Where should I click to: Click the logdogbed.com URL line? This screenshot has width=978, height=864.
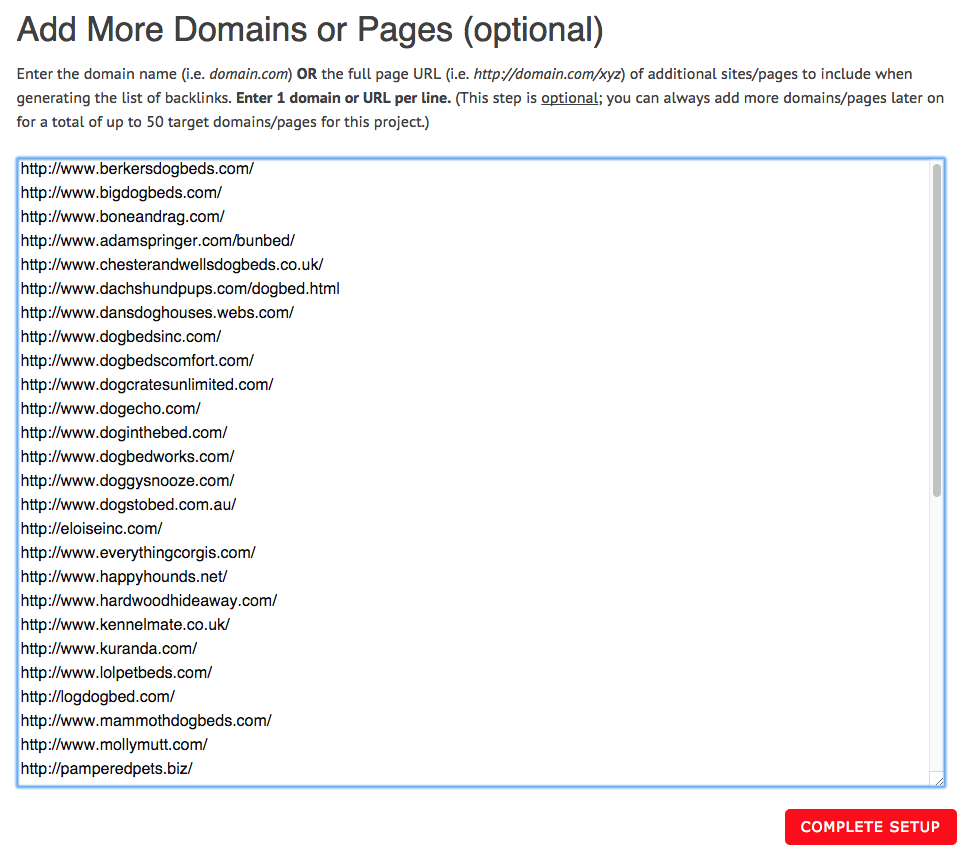98,697
